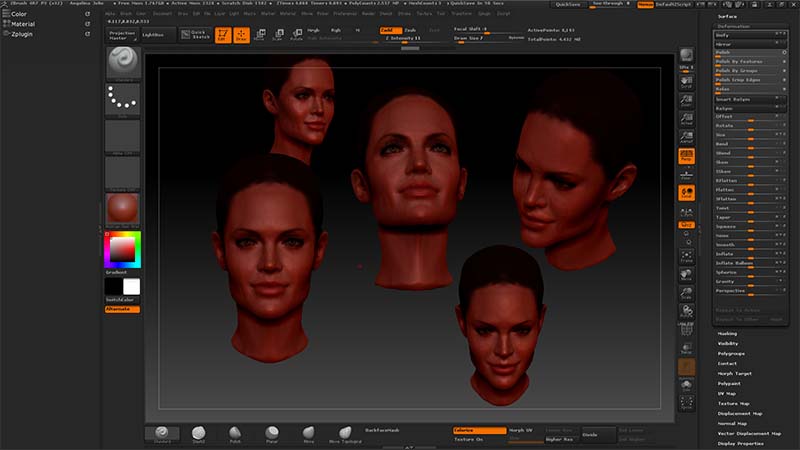Click the Rotate view icon on right shelf

coord(686,311)
